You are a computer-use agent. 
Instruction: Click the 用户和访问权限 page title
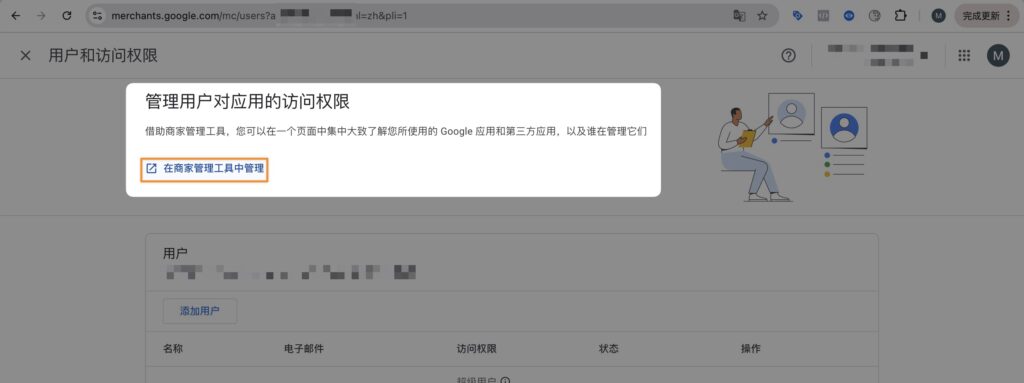tap(103, 56)
